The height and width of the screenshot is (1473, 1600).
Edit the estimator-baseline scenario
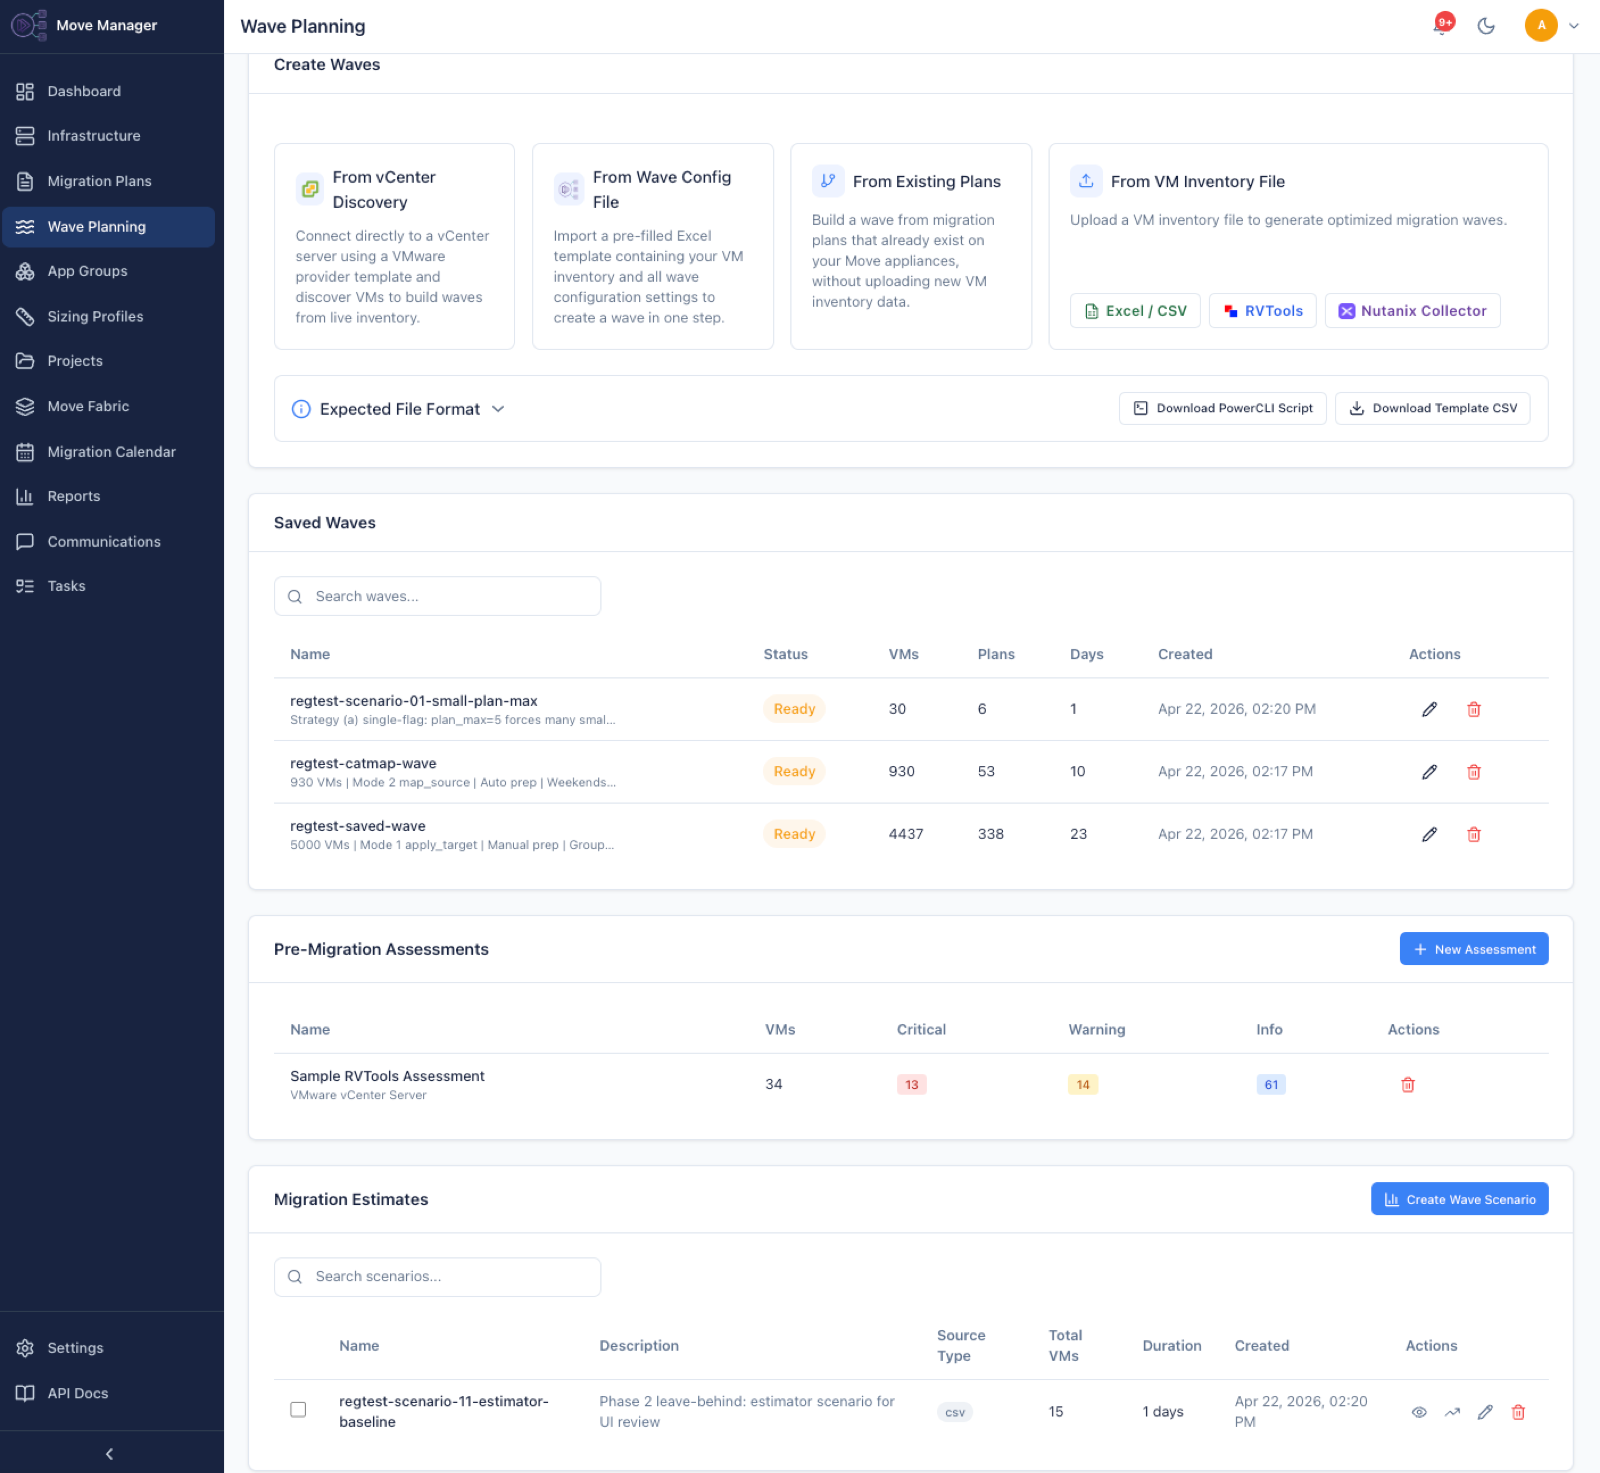[x=1485, y=1412]
